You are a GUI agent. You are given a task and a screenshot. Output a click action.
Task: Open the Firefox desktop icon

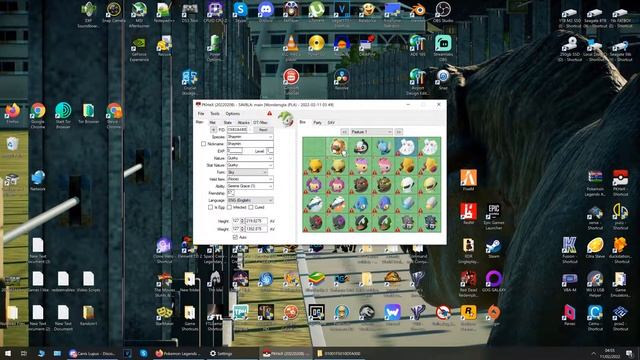click(13, 113)
